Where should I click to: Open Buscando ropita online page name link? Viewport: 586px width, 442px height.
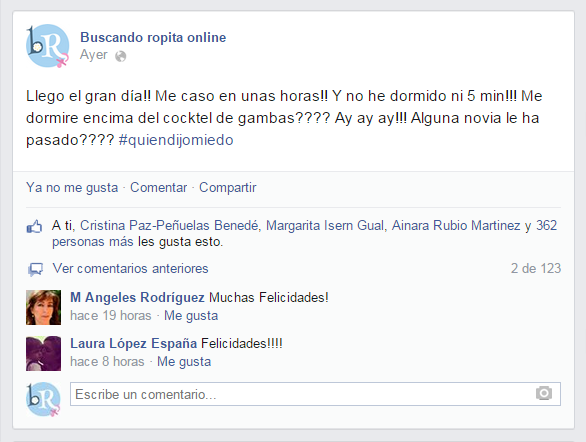pos(153,38)
